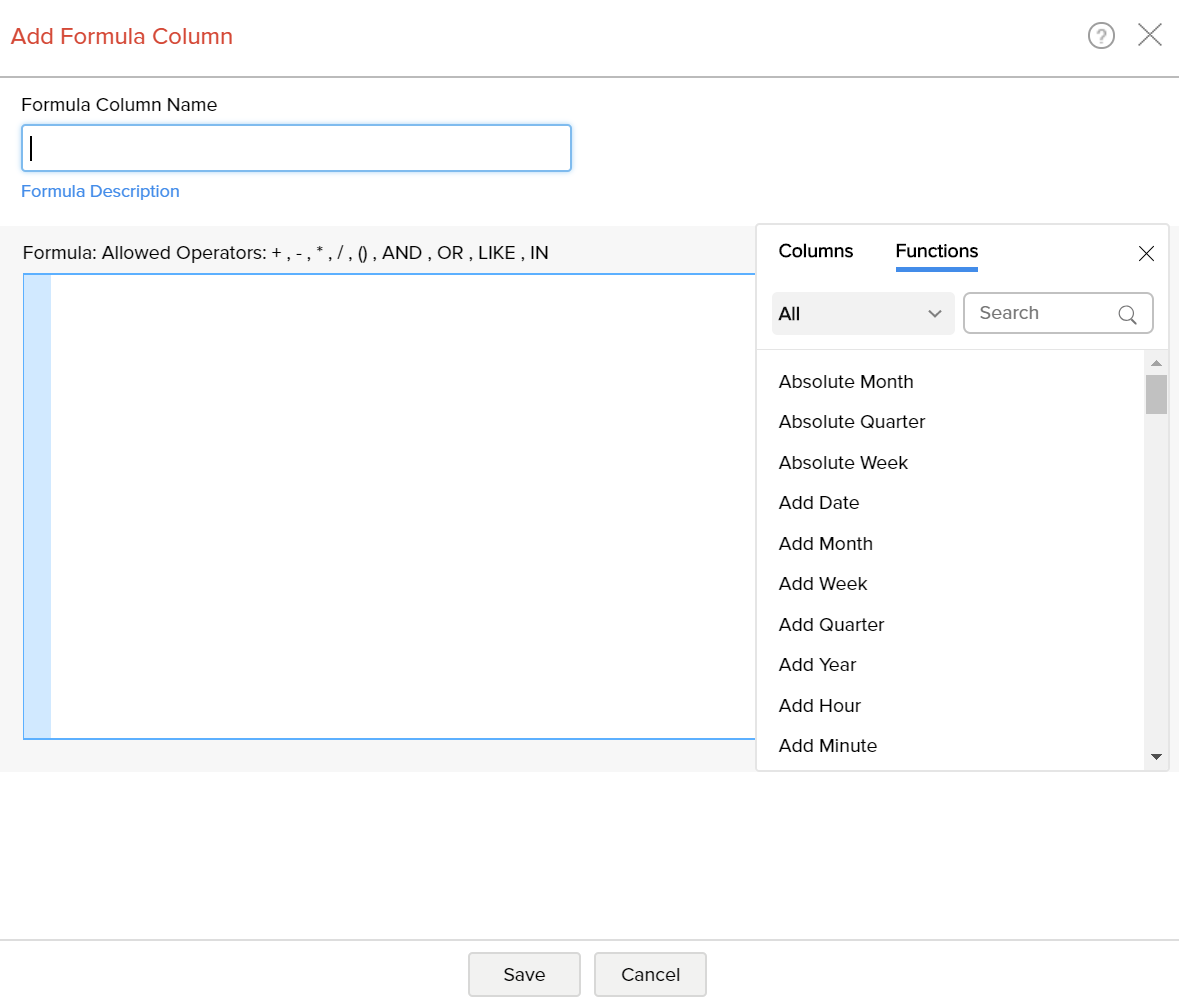Open the Formula Description link
The height and width of the screenshot is (1003, 1179).
click(x=100, y=190)
